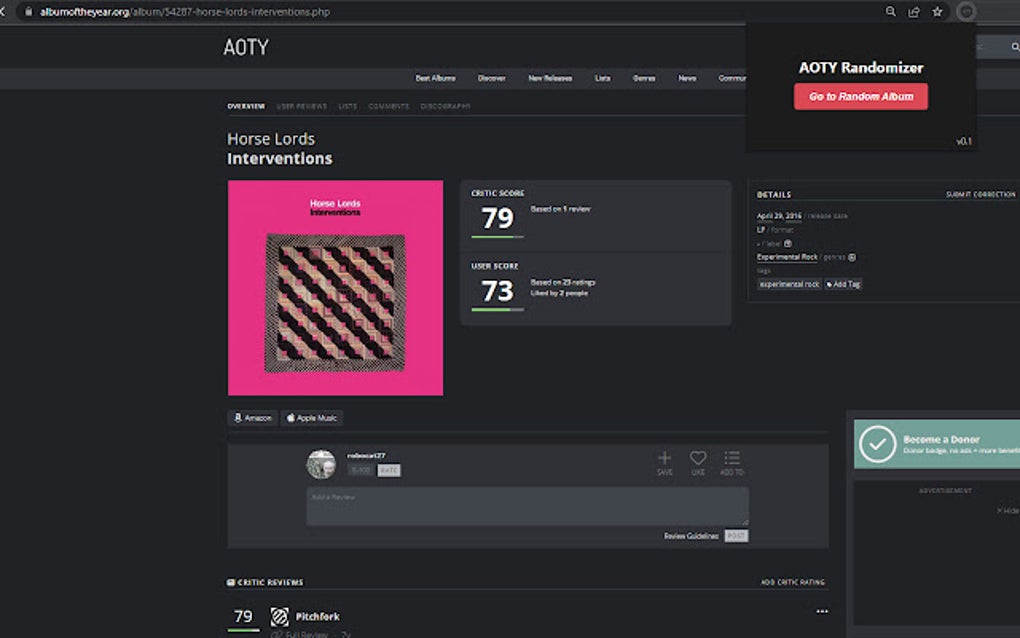Click the edit icon next to label
The height and width of the screenshot is (638, 1020).
point(788,243)
